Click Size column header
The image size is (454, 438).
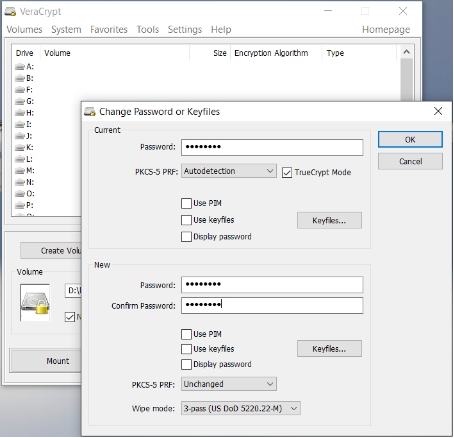pyautogui.click(x=210, y=53)
